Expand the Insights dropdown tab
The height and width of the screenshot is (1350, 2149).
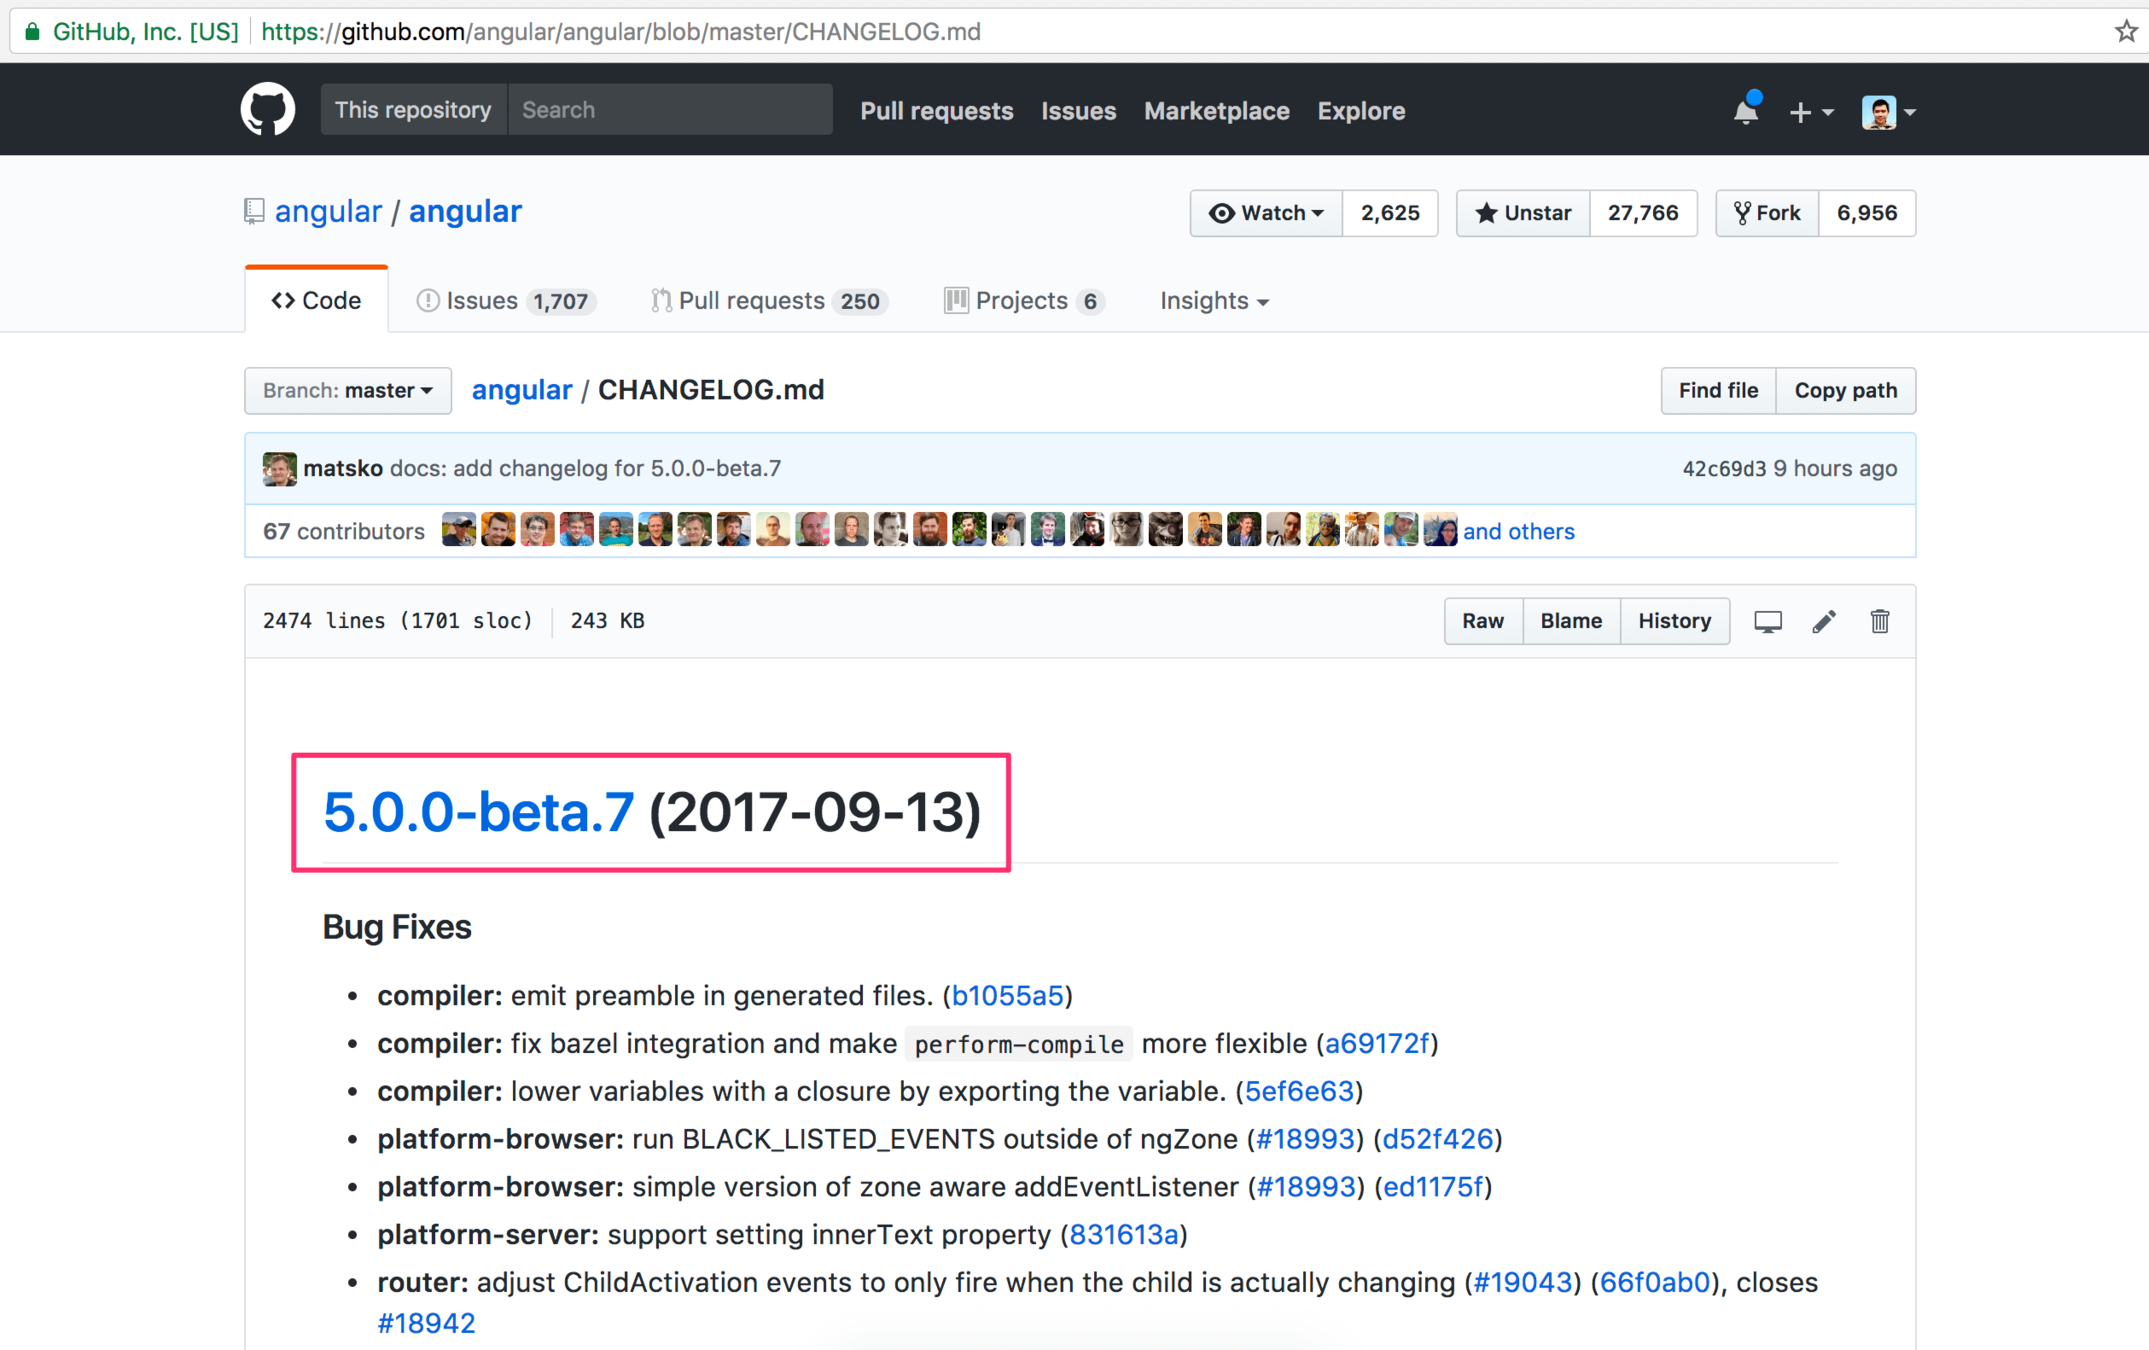point(1213,301)
